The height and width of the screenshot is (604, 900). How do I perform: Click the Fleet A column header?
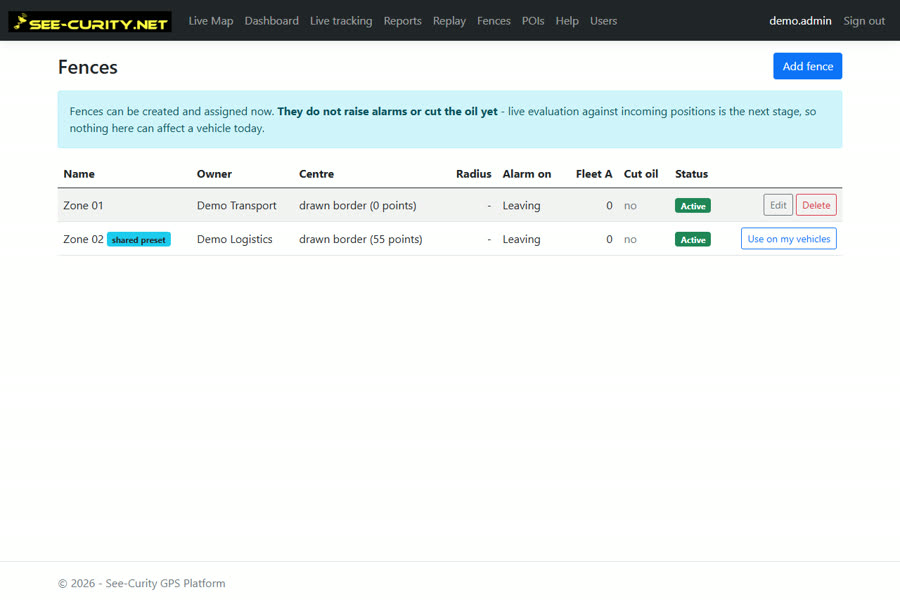594,174
